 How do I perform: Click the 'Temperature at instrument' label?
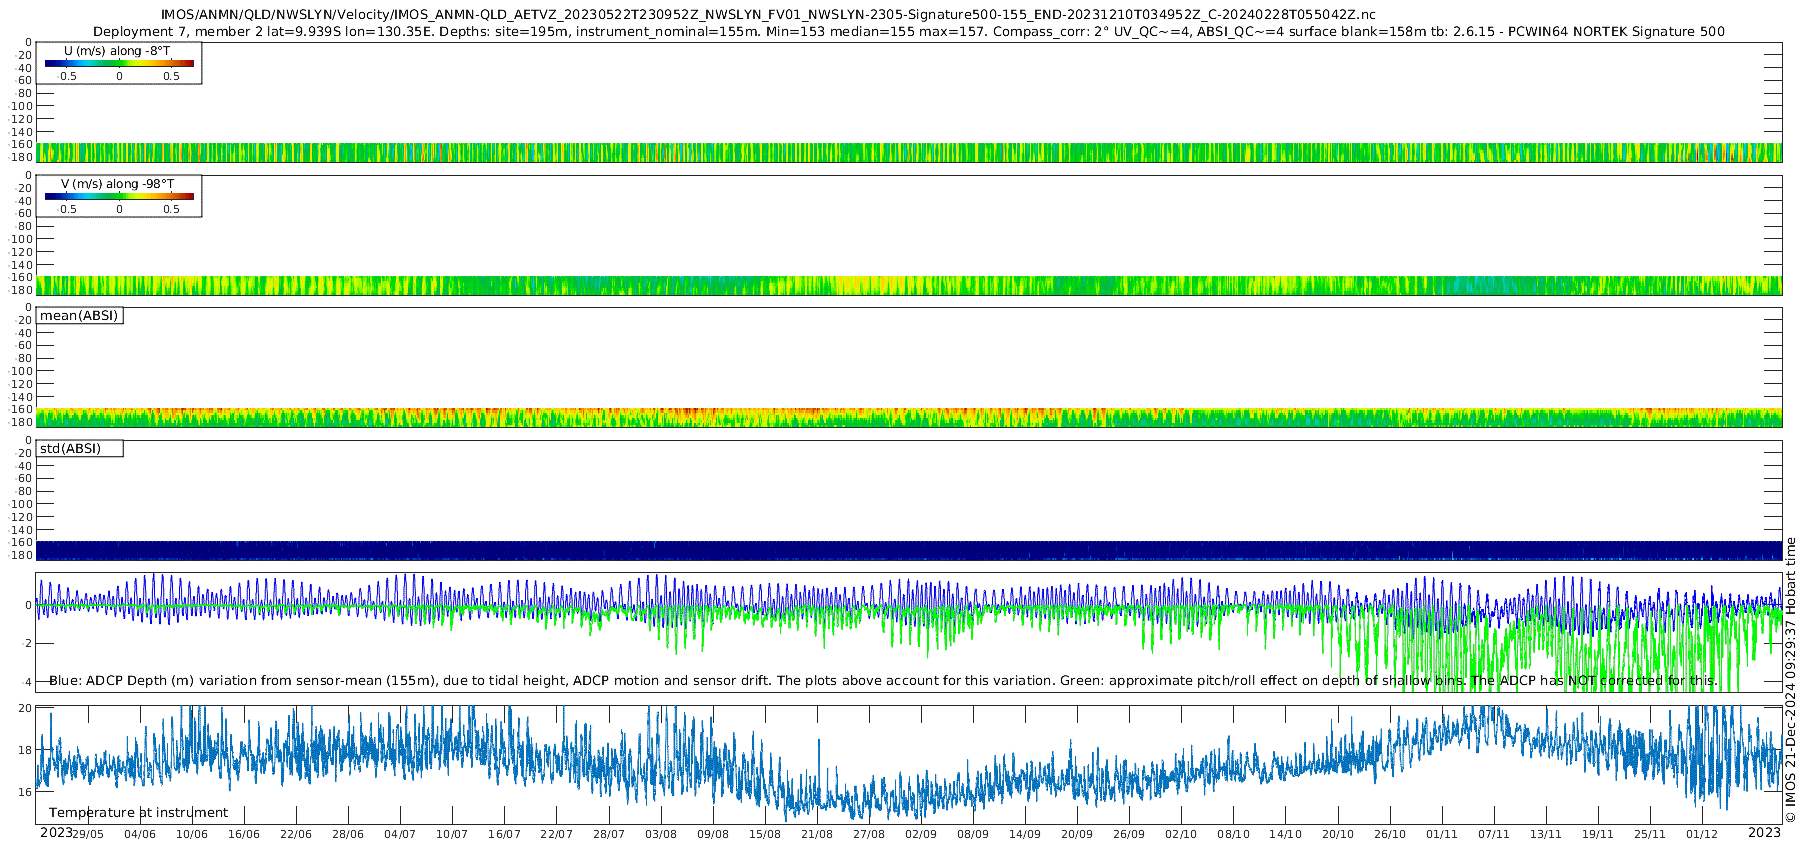(138, 812)
